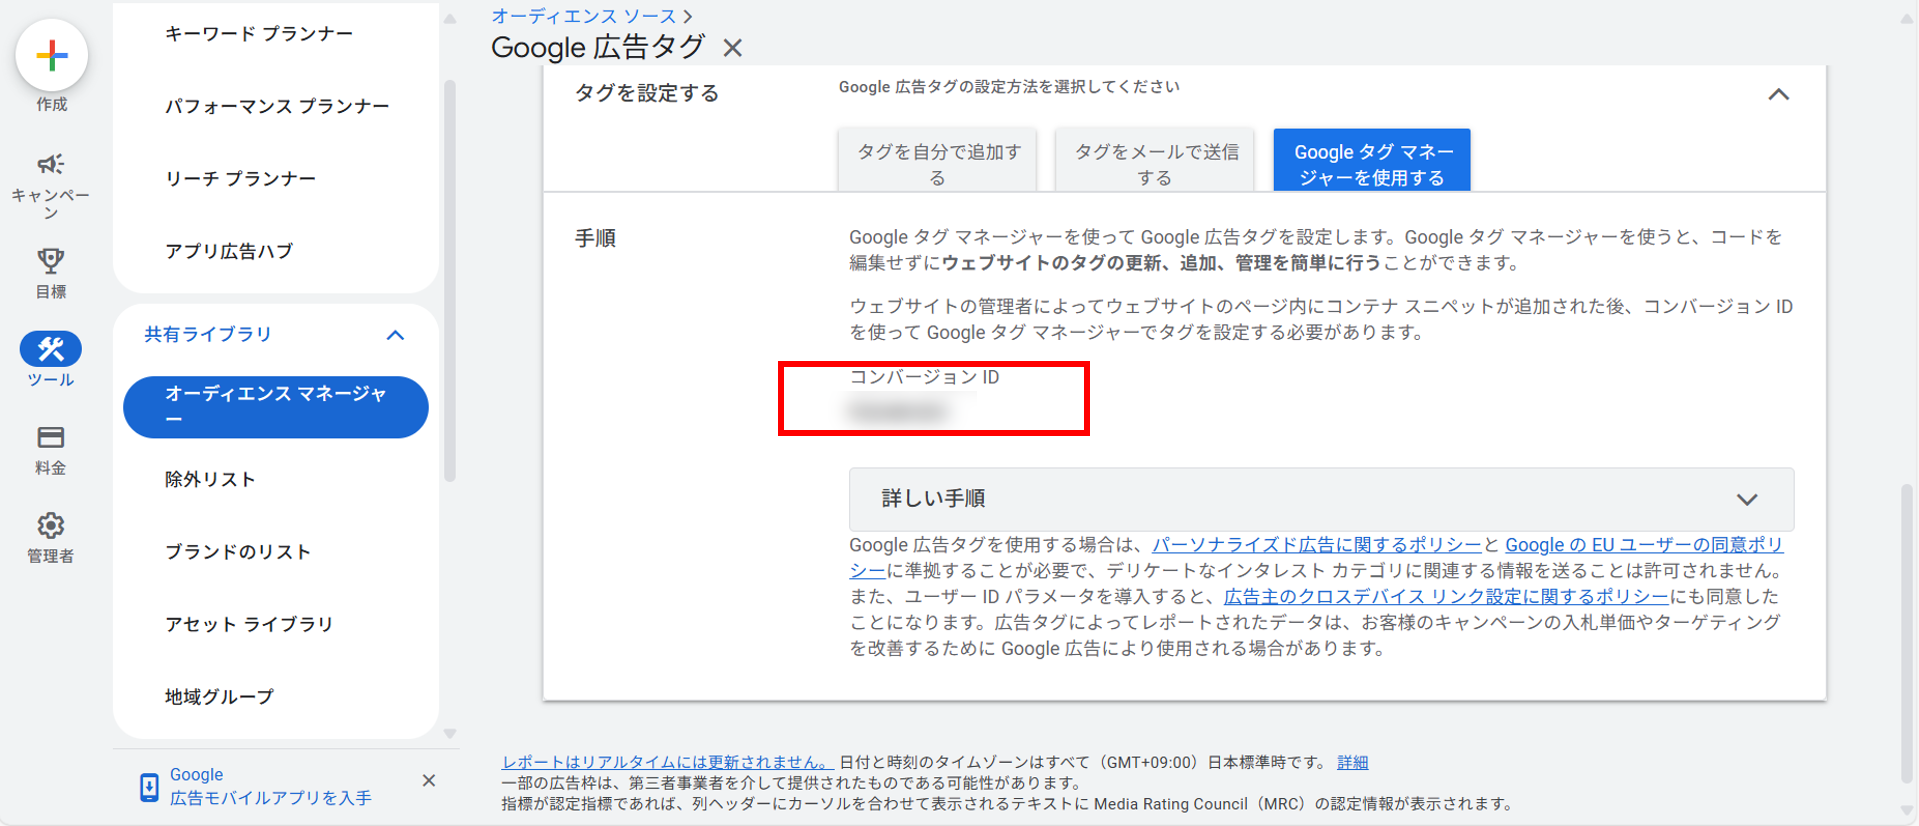Open 地域グループ menu item

219,696
